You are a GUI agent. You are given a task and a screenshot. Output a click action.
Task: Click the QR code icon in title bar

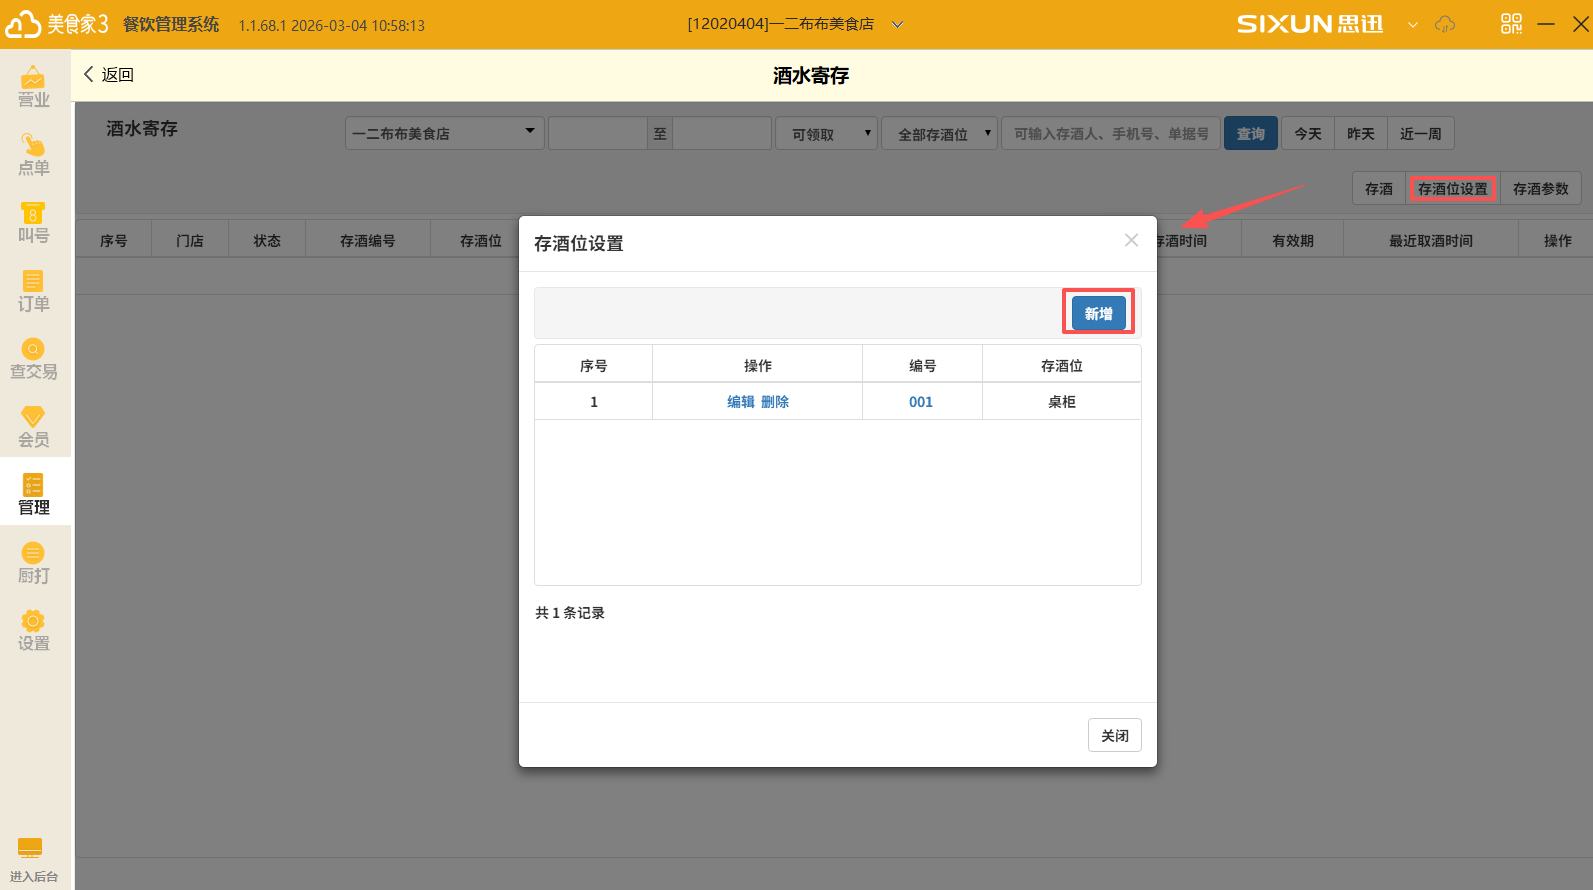tap(1511, 24)
